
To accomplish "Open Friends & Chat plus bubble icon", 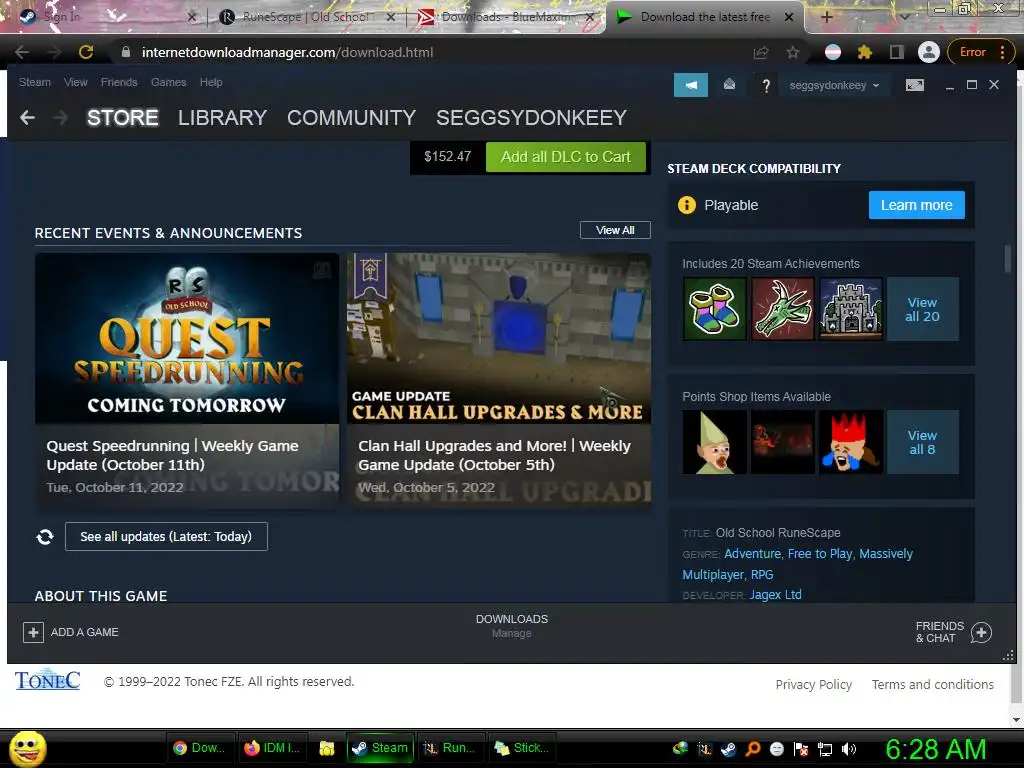I will [981, 632].
